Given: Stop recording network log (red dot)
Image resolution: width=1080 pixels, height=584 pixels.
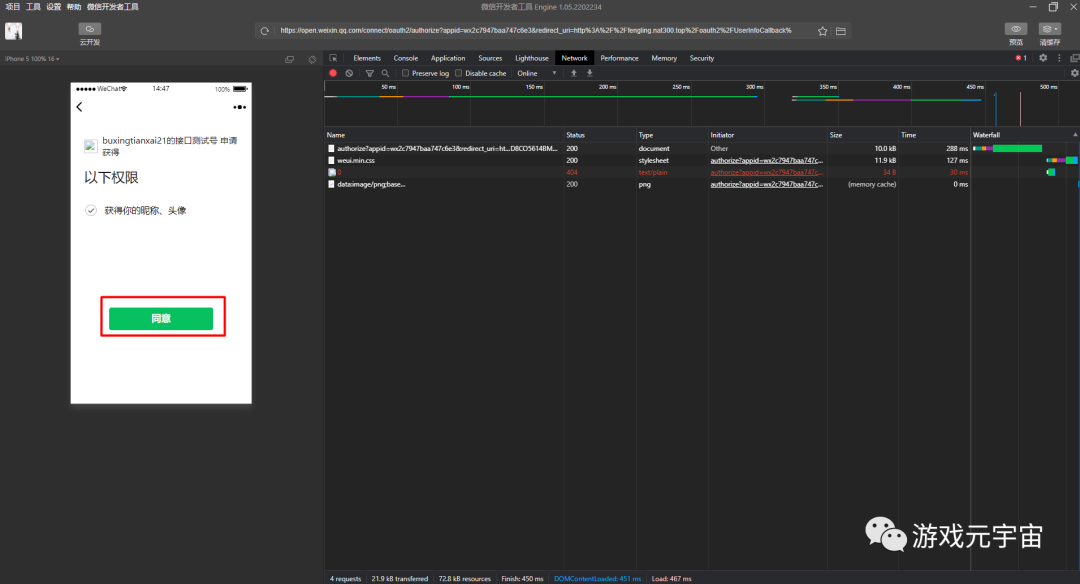Looking at the screenshot, I should click(x=333, y=73).
